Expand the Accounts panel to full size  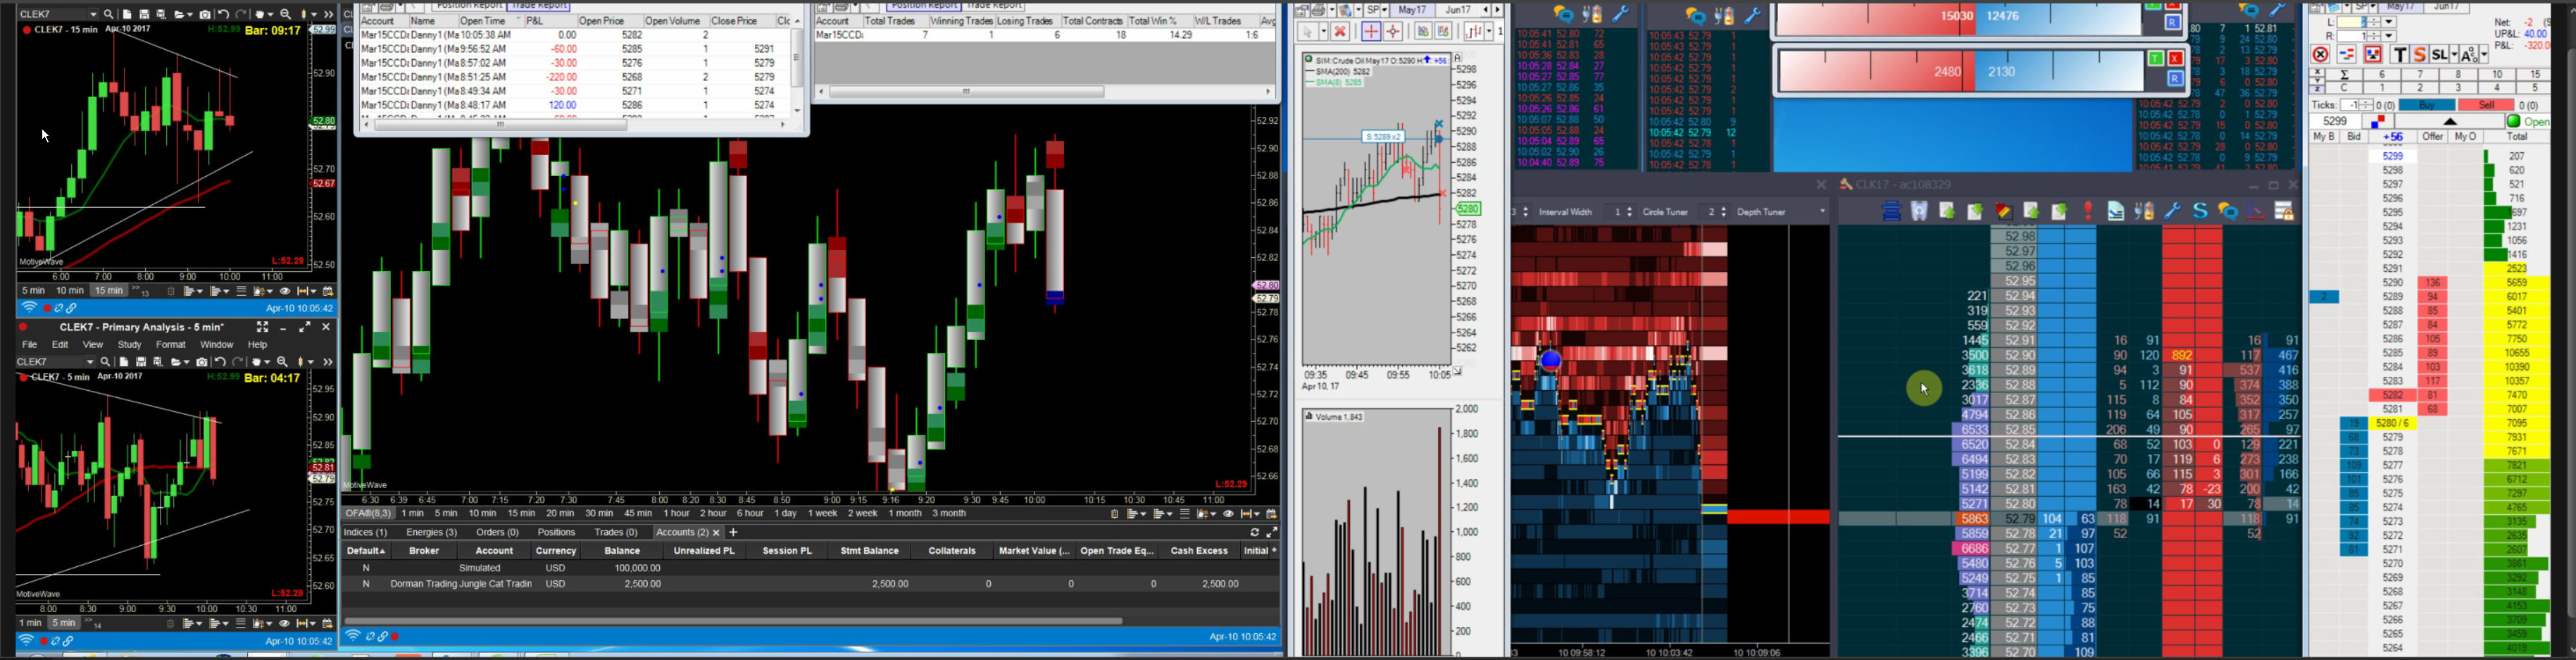[1271, 533]
